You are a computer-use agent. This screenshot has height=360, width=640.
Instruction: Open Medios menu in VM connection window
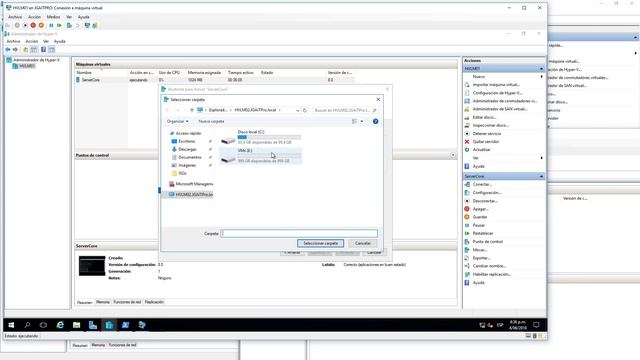click(53, 17)
